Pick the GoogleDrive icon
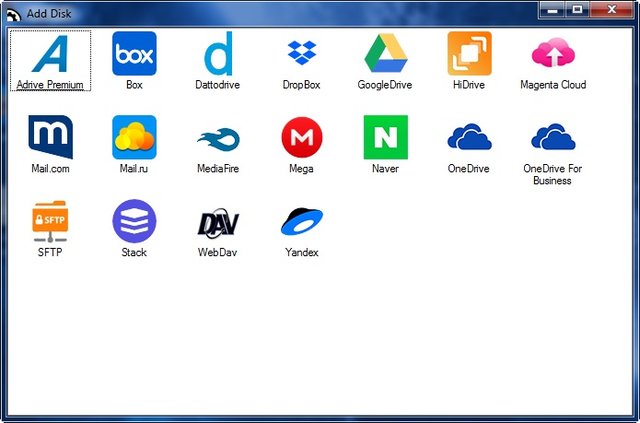 385,54
